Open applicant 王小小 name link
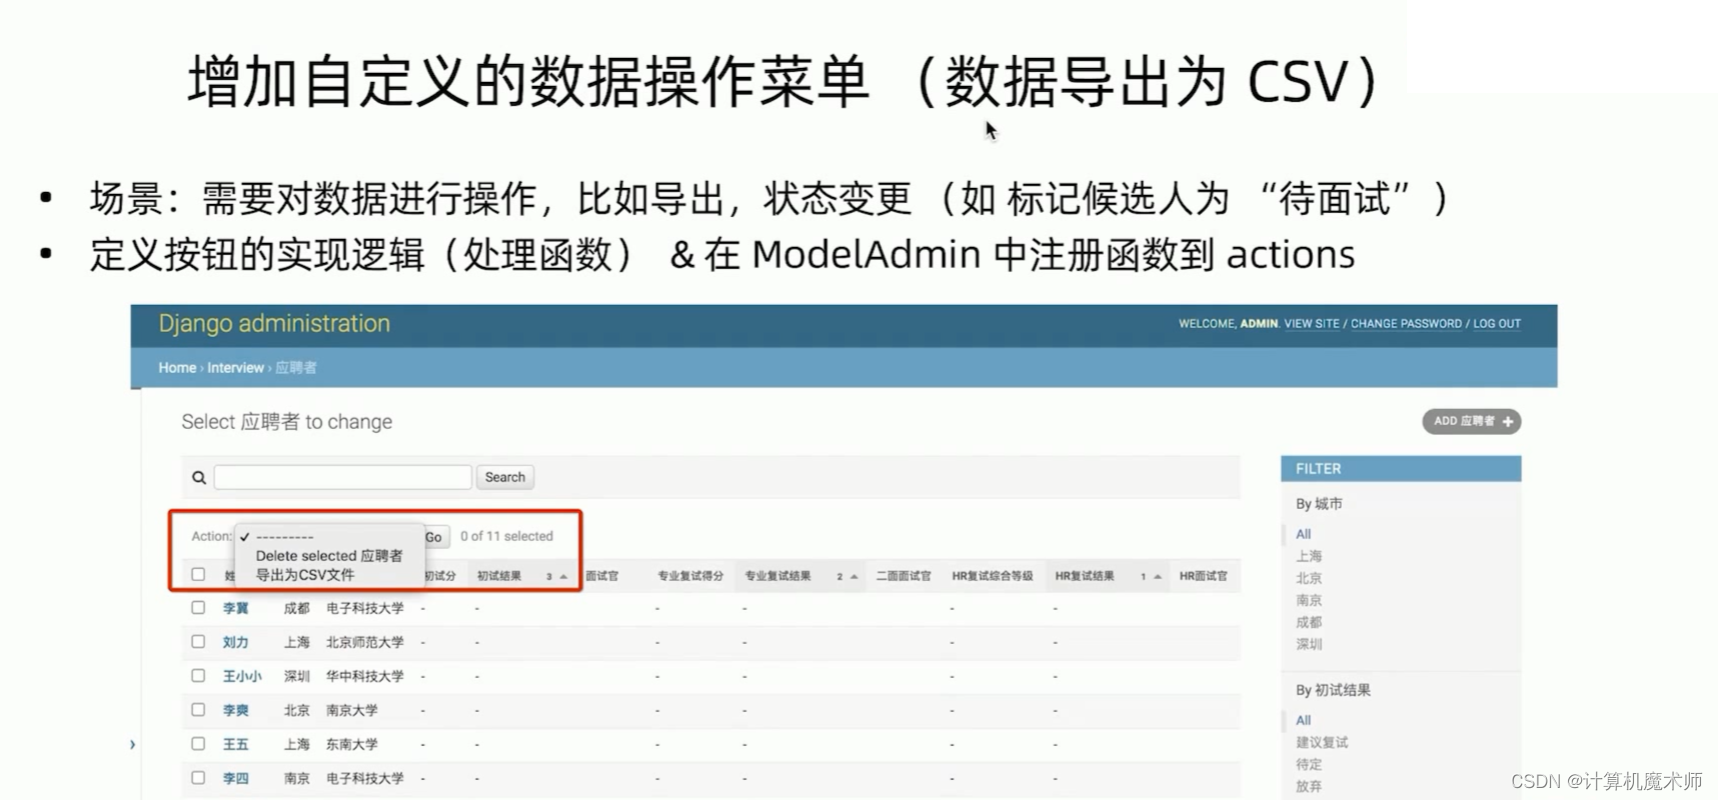Viewport: 1718px width, 800px height. click(242, 676)
